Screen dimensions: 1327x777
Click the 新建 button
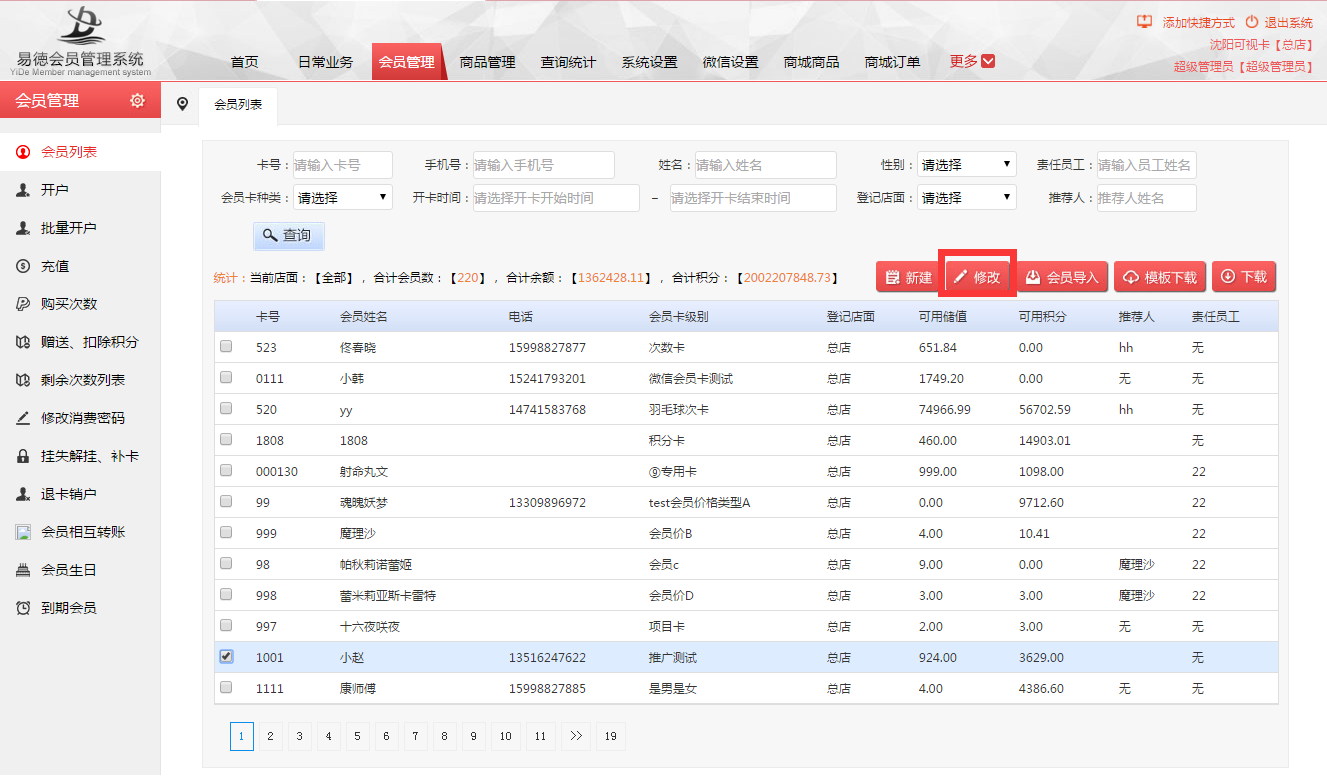(907, 277)
